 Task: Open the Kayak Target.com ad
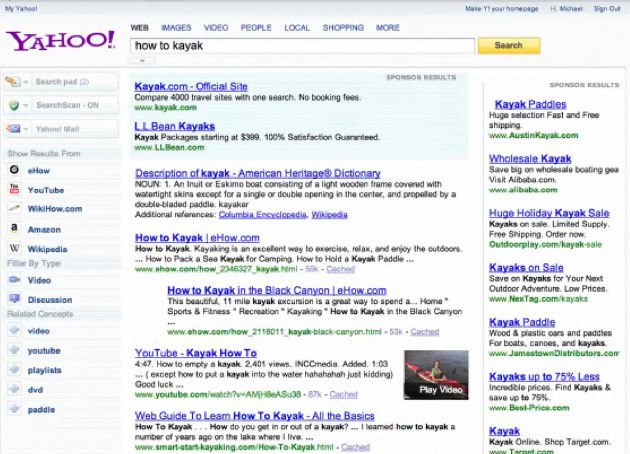[504, 431]
